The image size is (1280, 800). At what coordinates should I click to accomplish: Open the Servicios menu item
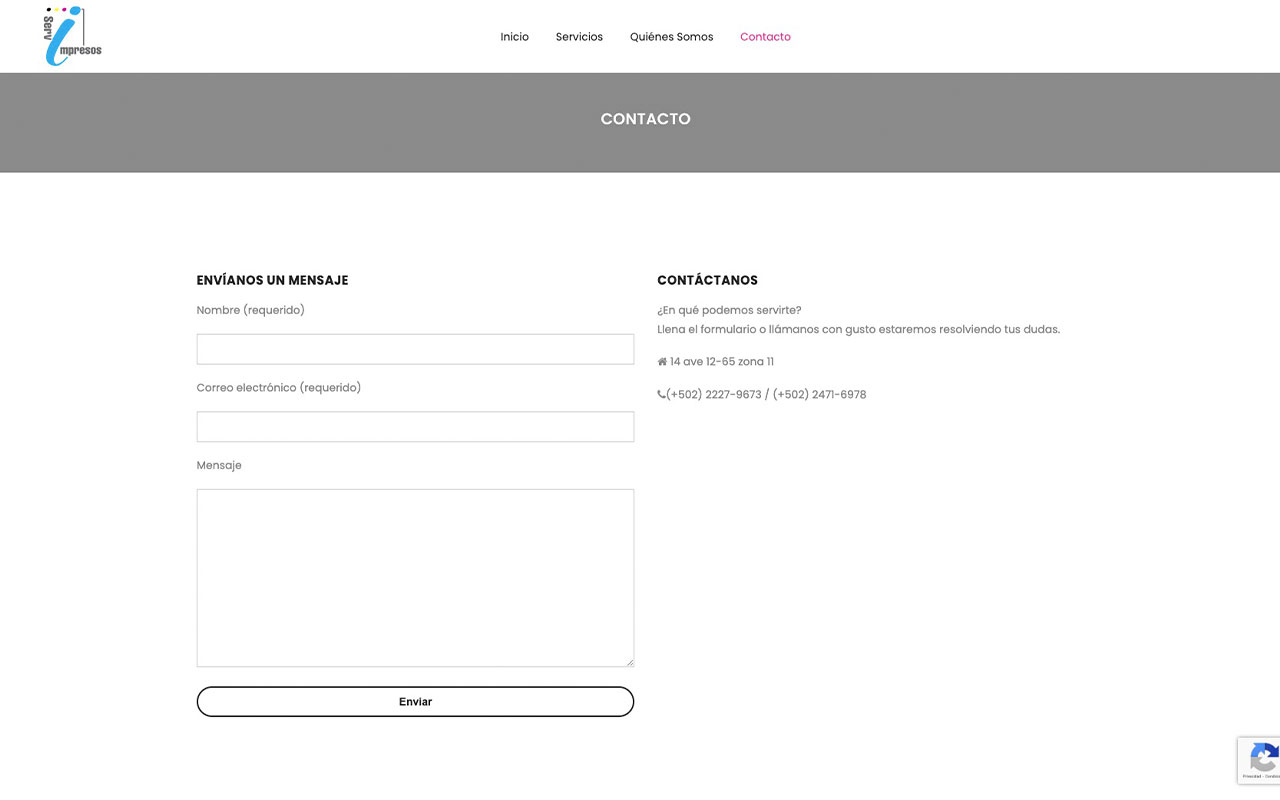point(579,37)
